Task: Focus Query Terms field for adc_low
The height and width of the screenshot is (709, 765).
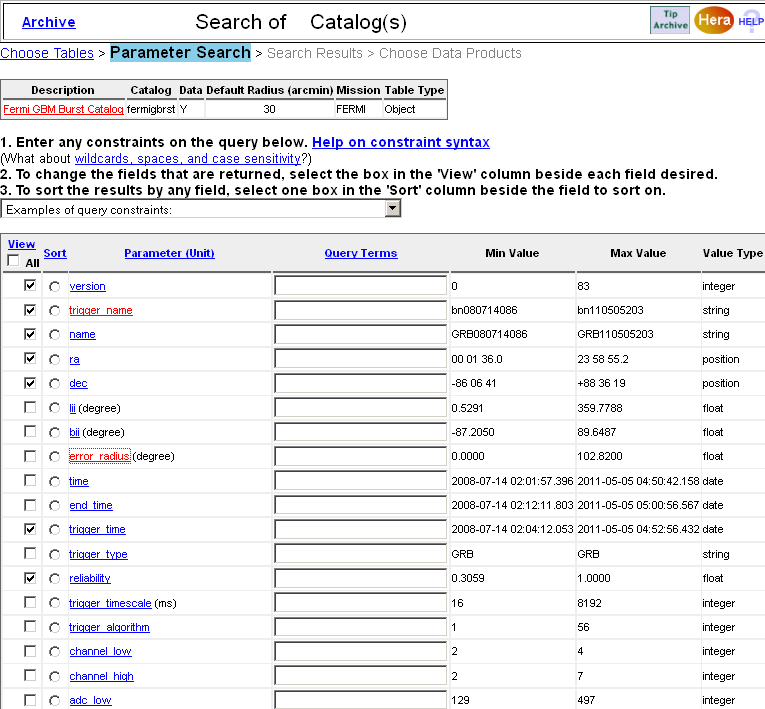Action: pyautogui.click(x=361, y=700)
